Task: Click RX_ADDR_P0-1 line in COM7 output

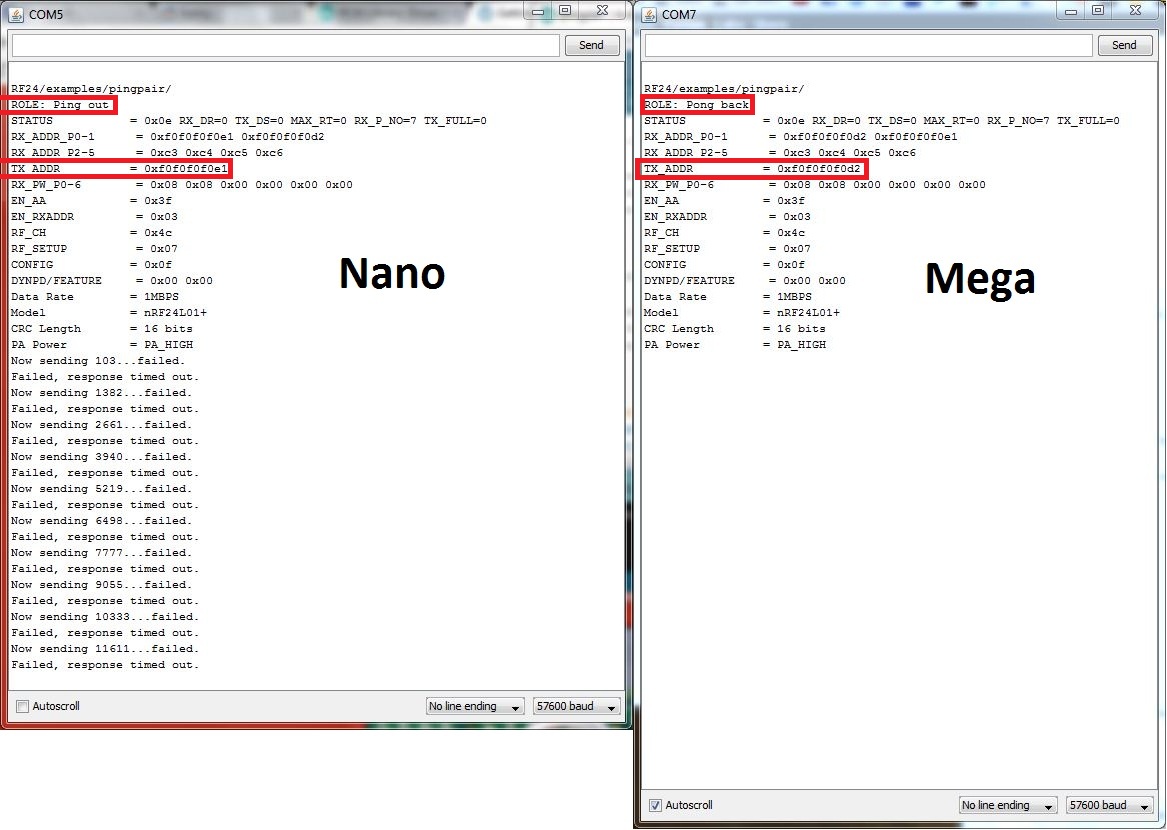Action: click(801, 137)
